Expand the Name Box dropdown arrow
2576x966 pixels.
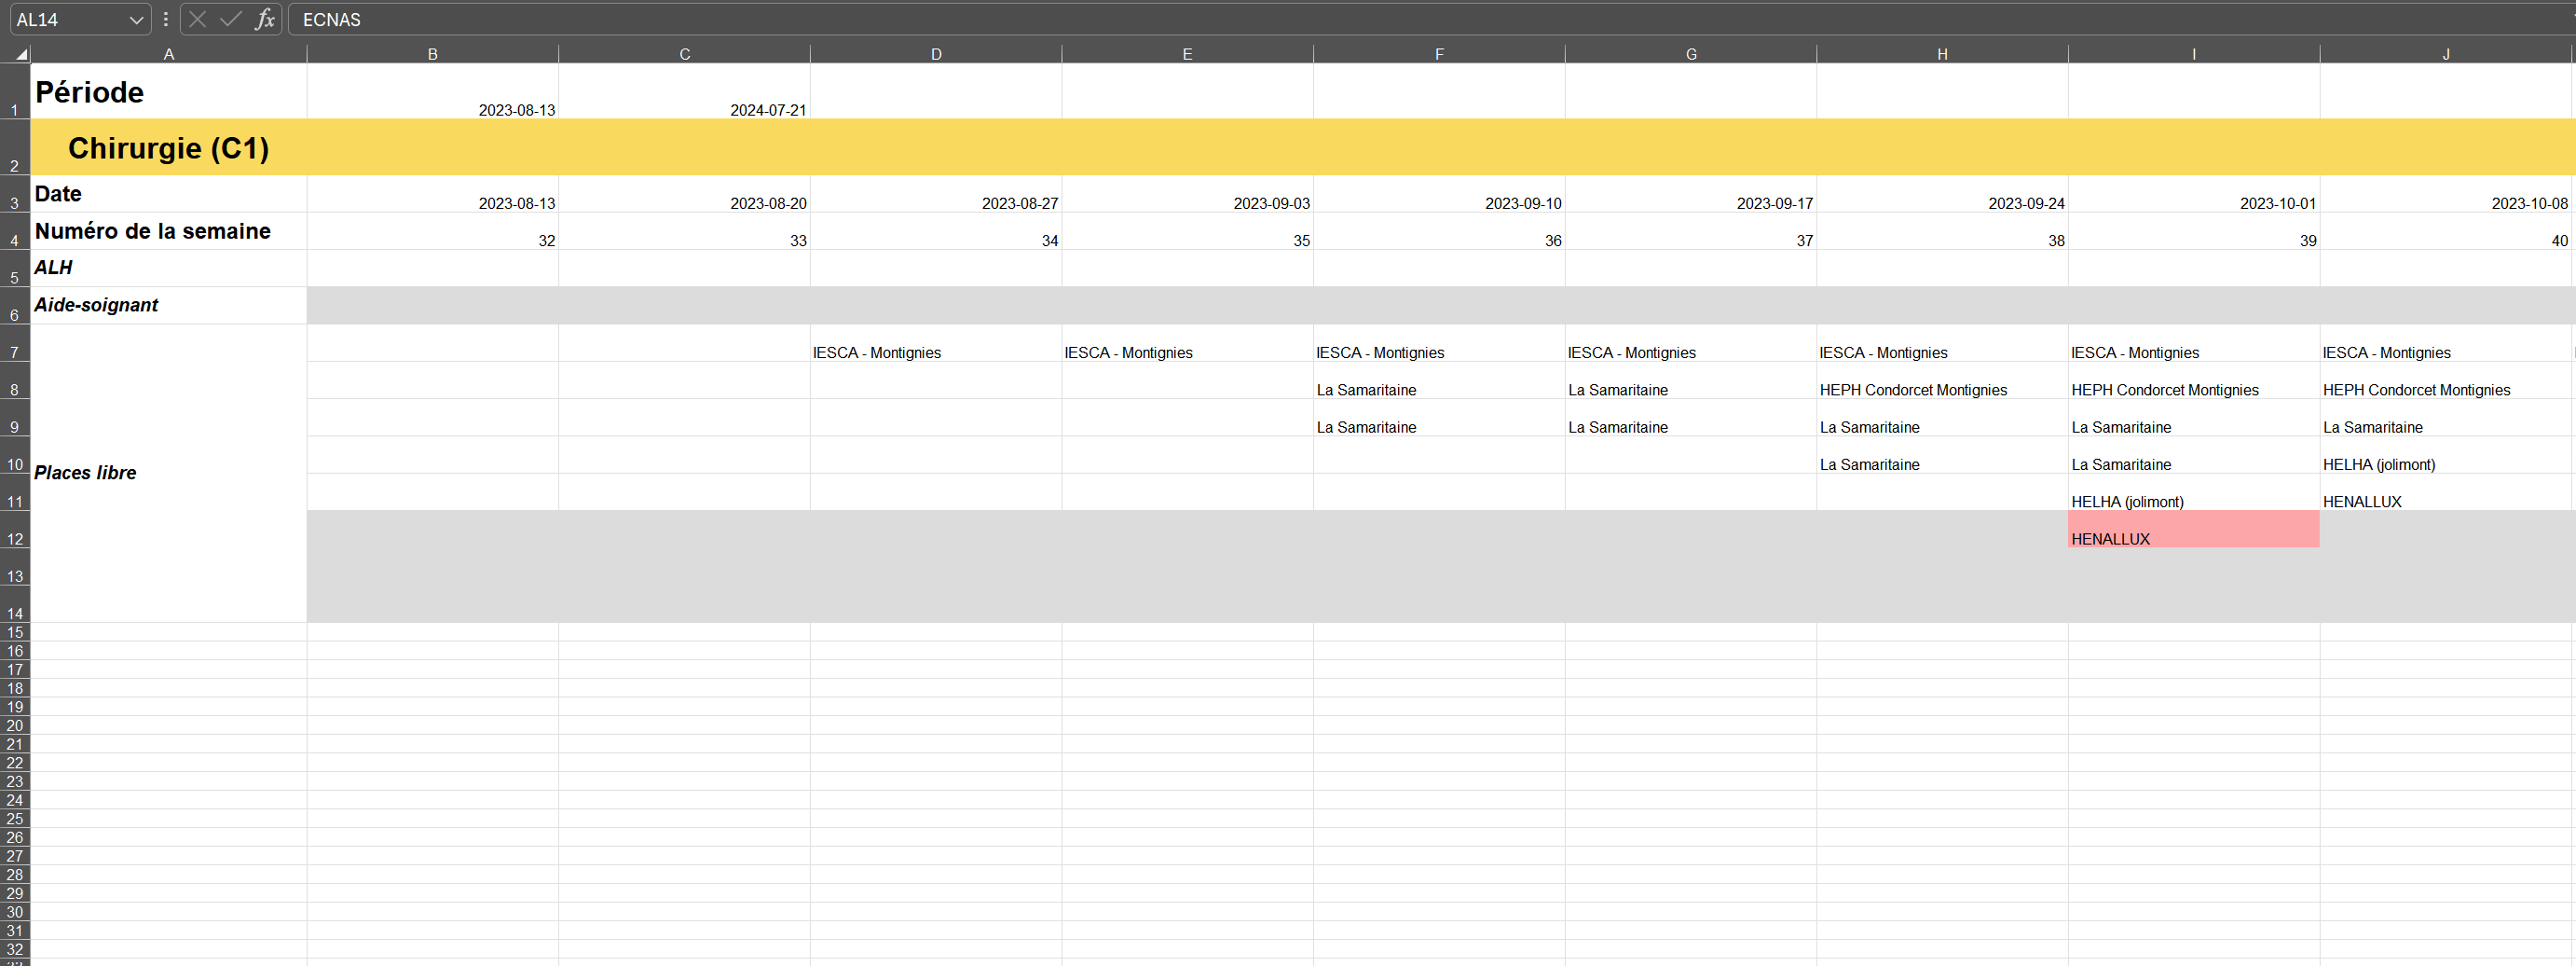[137, 20]
